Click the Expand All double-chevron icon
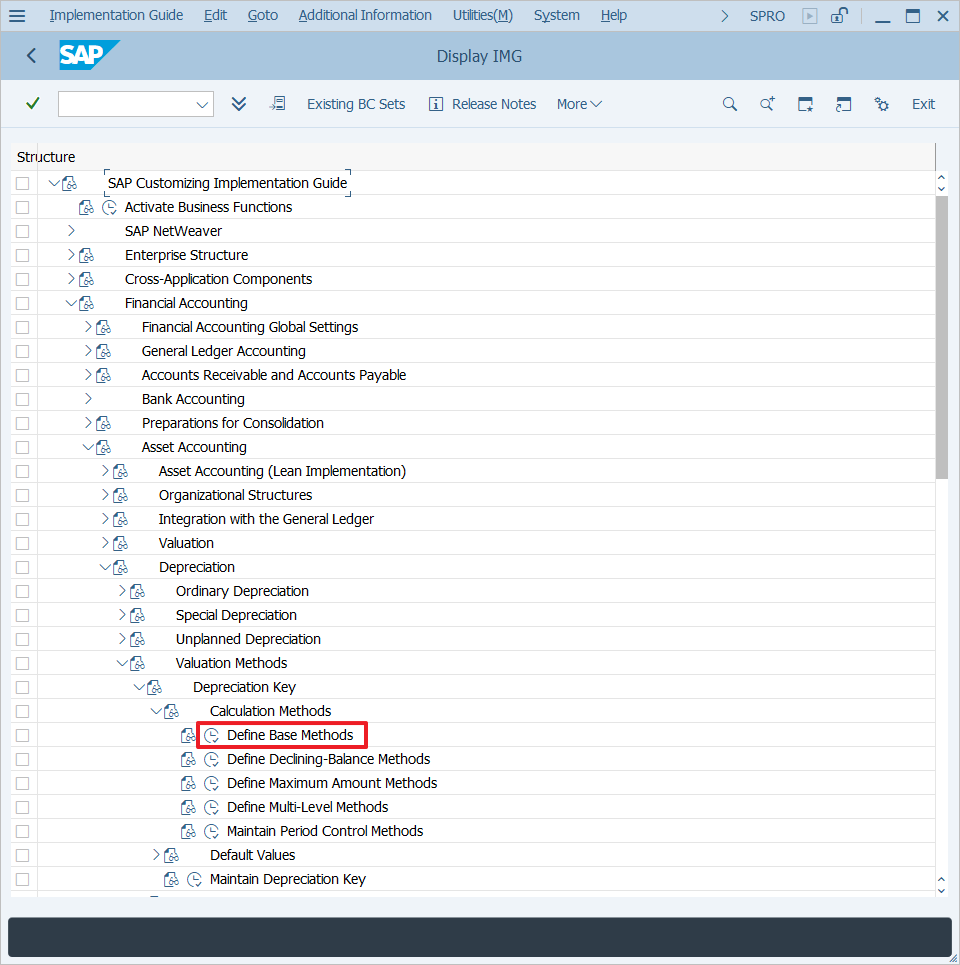Image resolution: width=960 pixels, height=965 pixels. coord(239,103)
